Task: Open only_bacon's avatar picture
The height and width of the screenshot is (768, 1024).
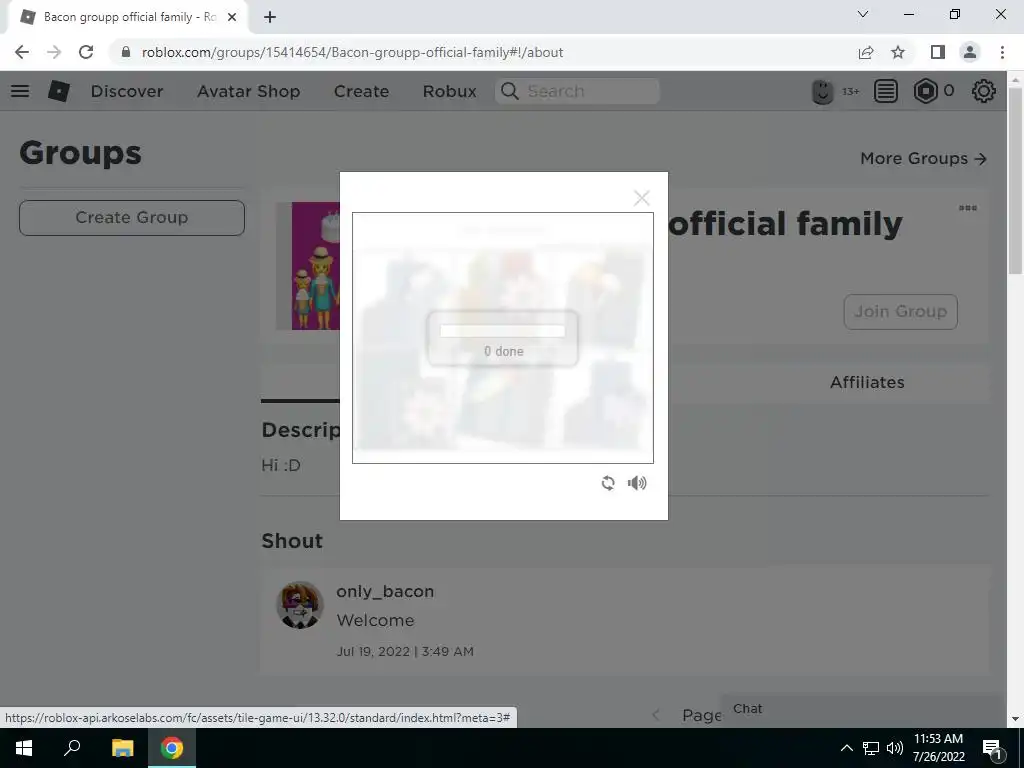Action: click(x=300, y=605)
